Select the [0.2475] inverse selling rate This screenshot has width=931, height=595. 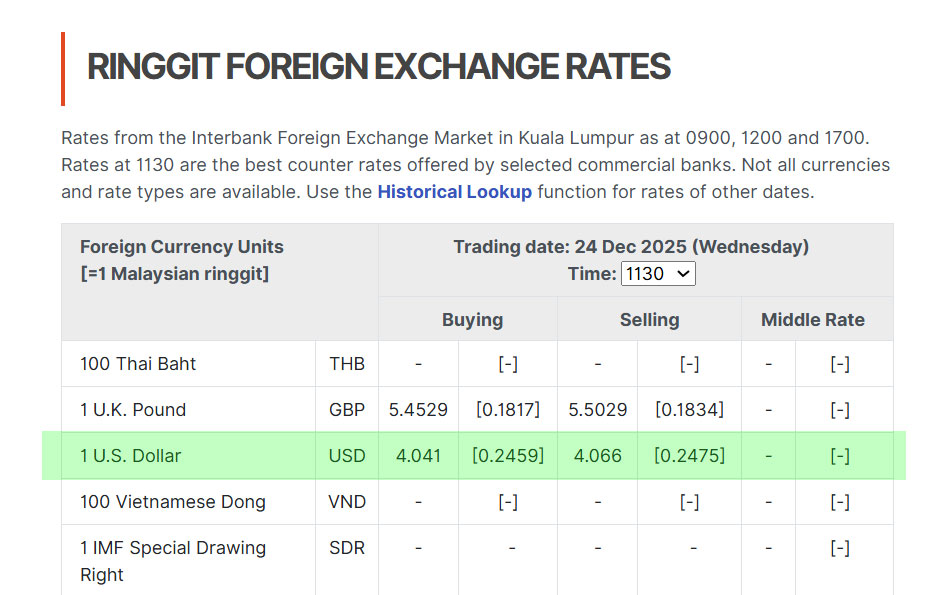(x=689, y=456)
